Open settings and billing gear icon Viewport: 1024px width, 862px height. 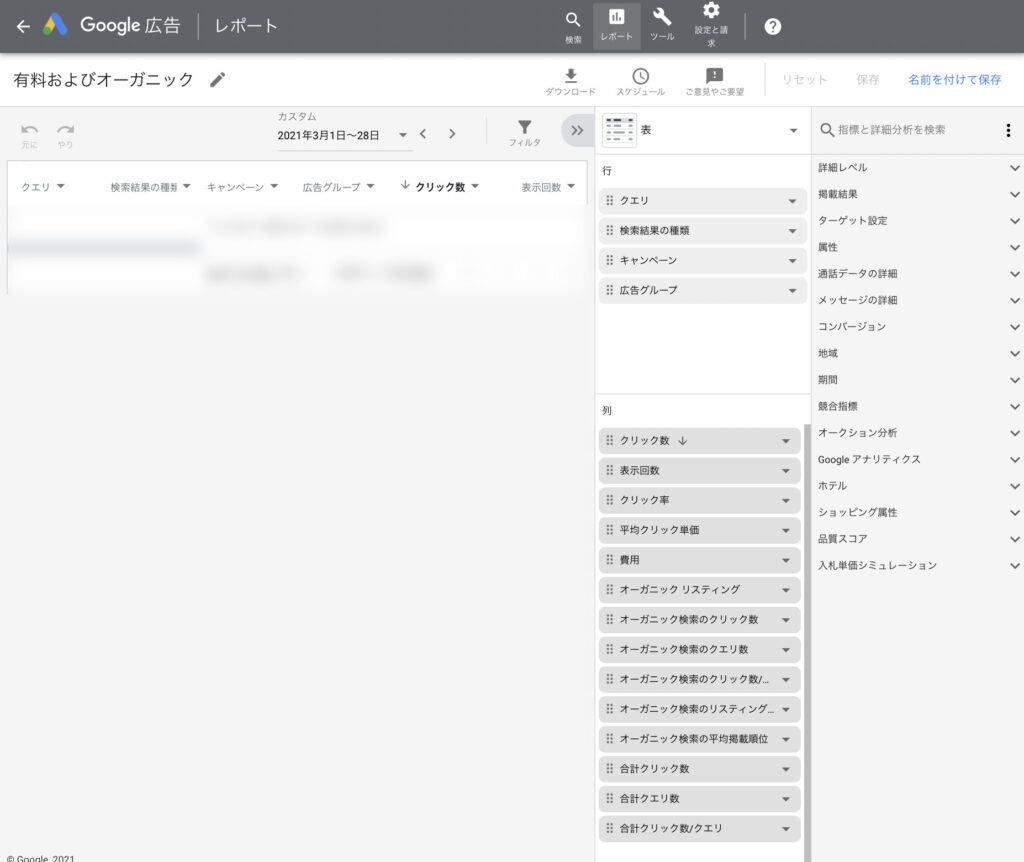tap(711, 12)
